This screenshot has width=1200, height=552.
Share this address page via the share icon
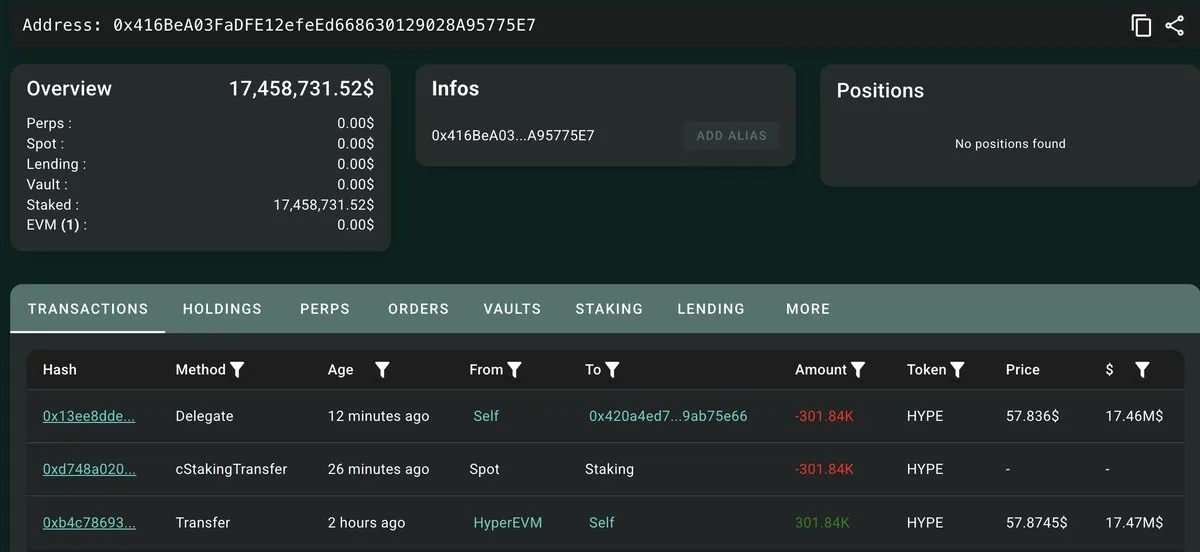(x=1175, y=26)
